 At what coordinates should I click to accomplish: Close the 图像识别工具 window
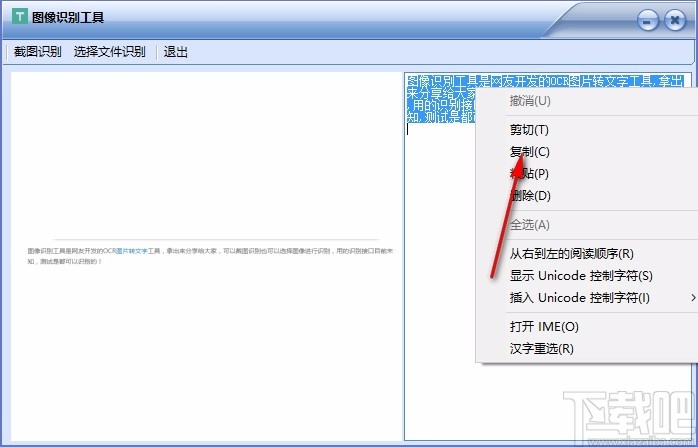pos(675,20)
